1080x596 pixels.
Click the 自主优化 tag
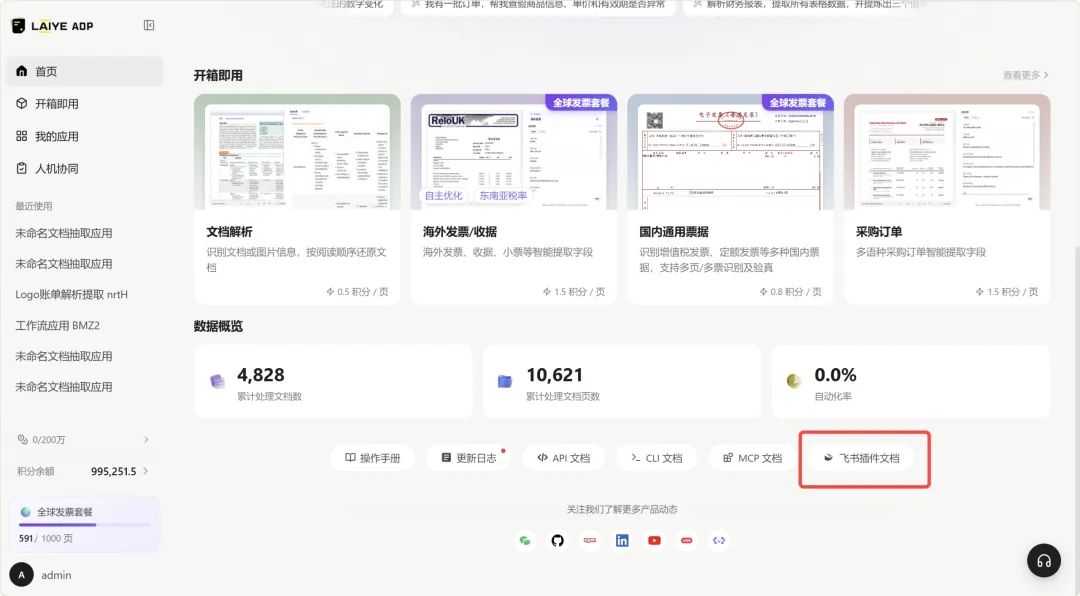tap(444, 196)
